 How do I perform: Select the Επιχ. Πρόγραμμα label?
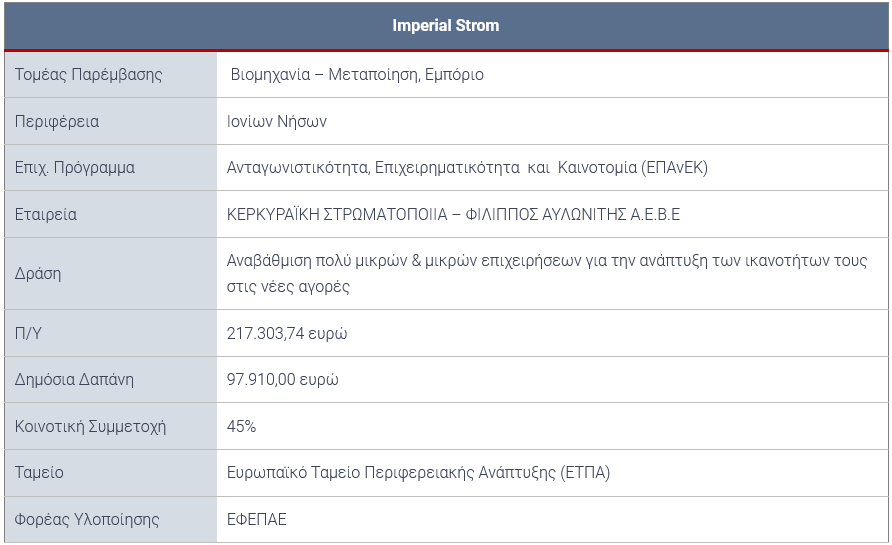coord(75,168)
